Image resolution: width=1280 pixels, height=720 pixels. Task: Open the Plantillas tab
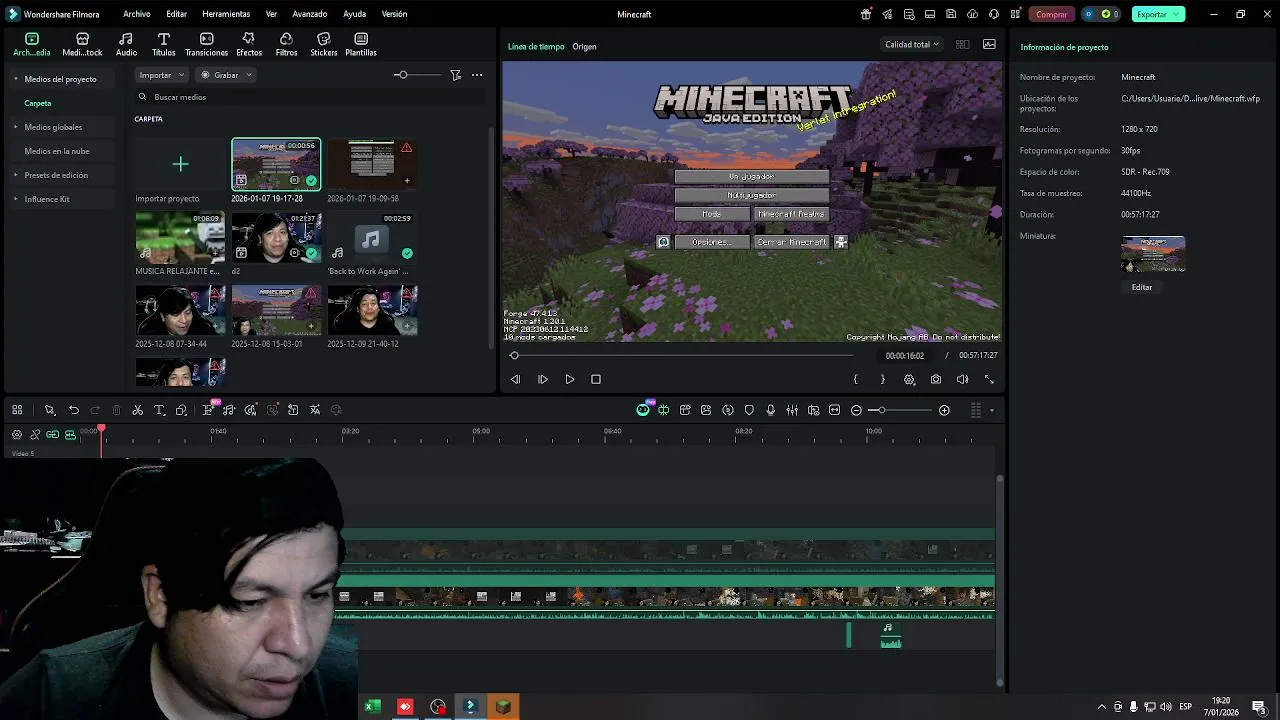tap(361, 44)
